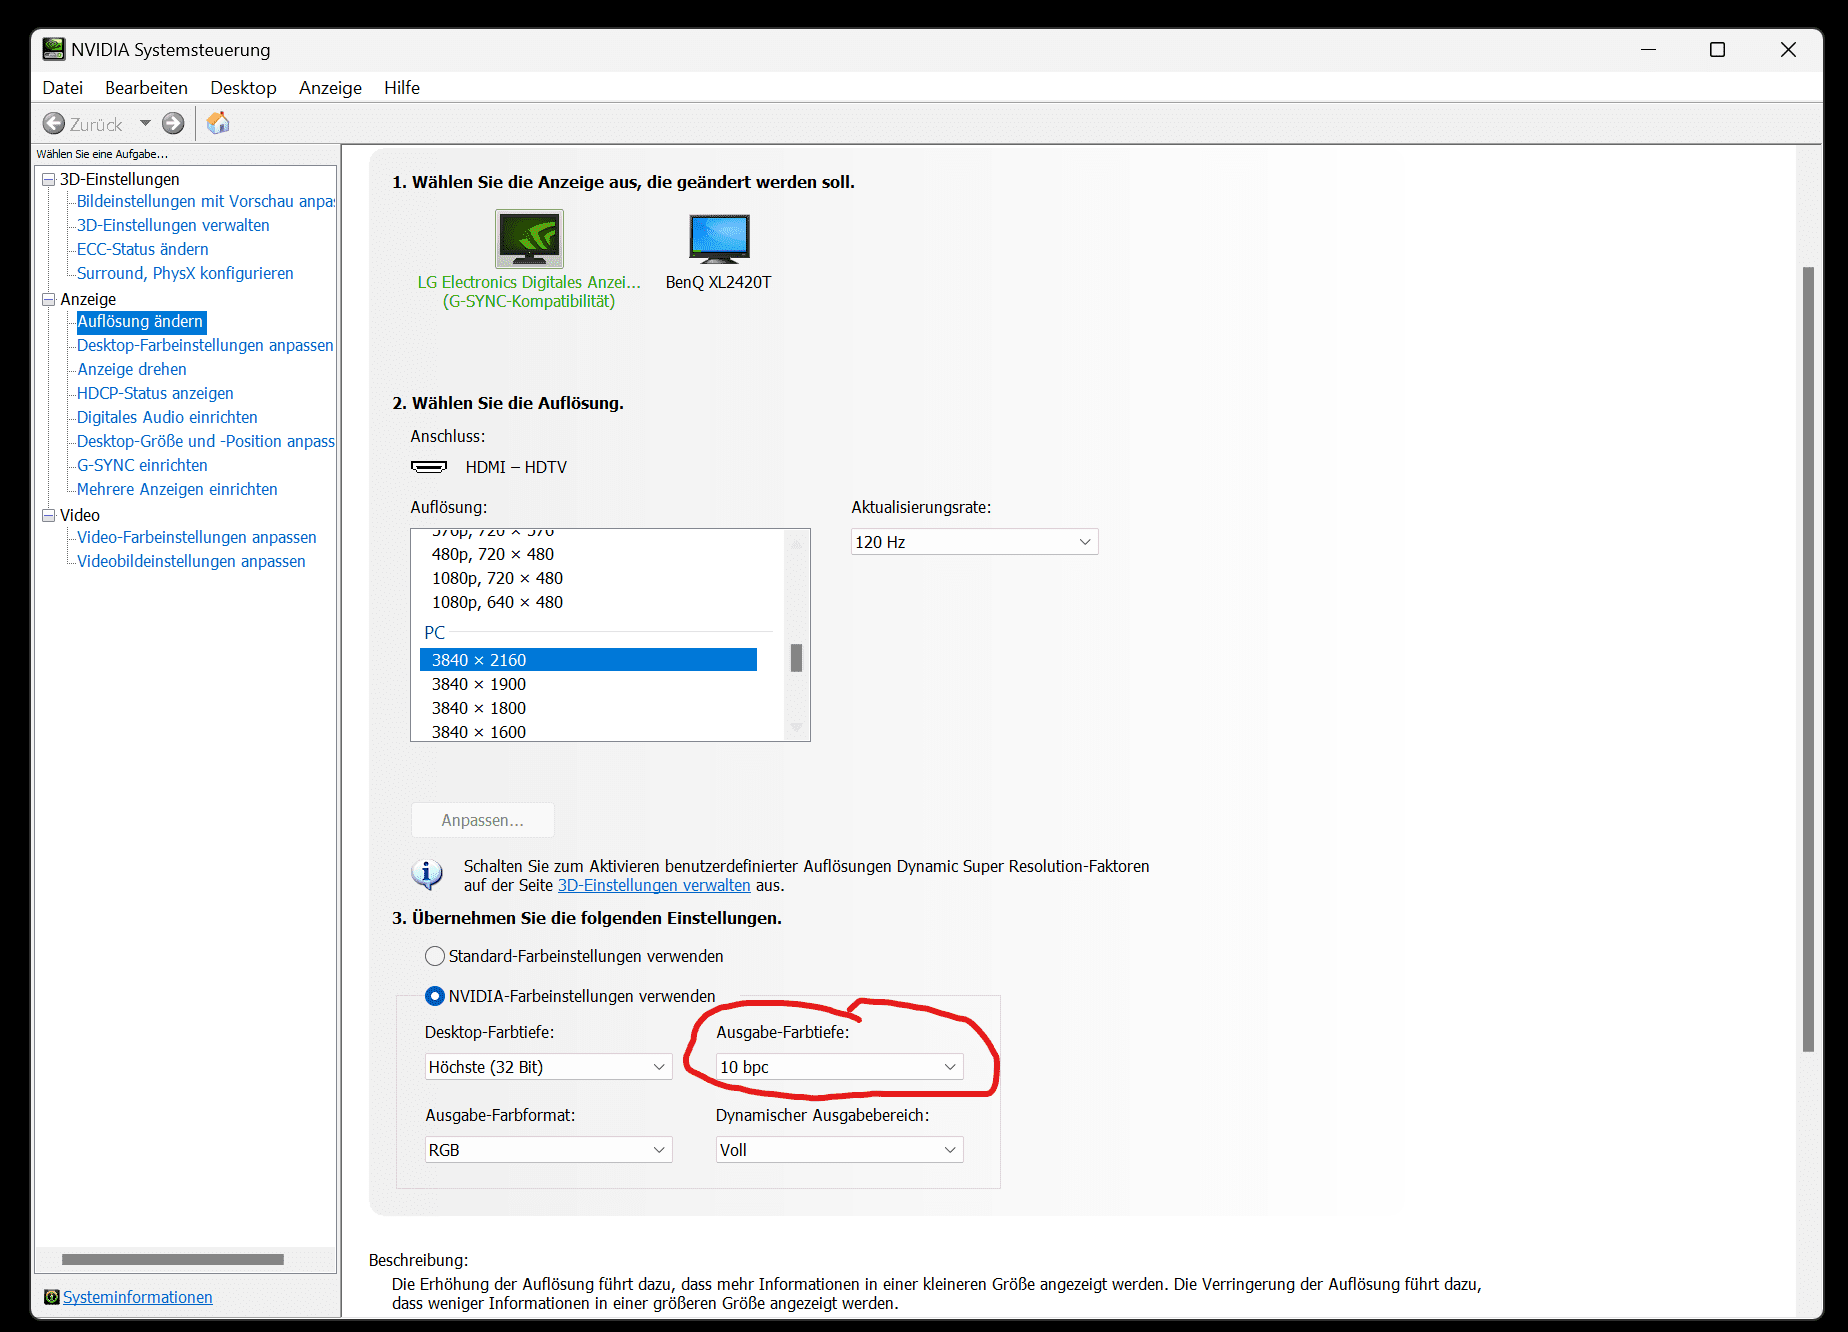Screen dimensions: 1848x1332
Task: Click the info icon beside Dynamic Super Resolution note
Action: pyautogui.click(x=427, y=875)
